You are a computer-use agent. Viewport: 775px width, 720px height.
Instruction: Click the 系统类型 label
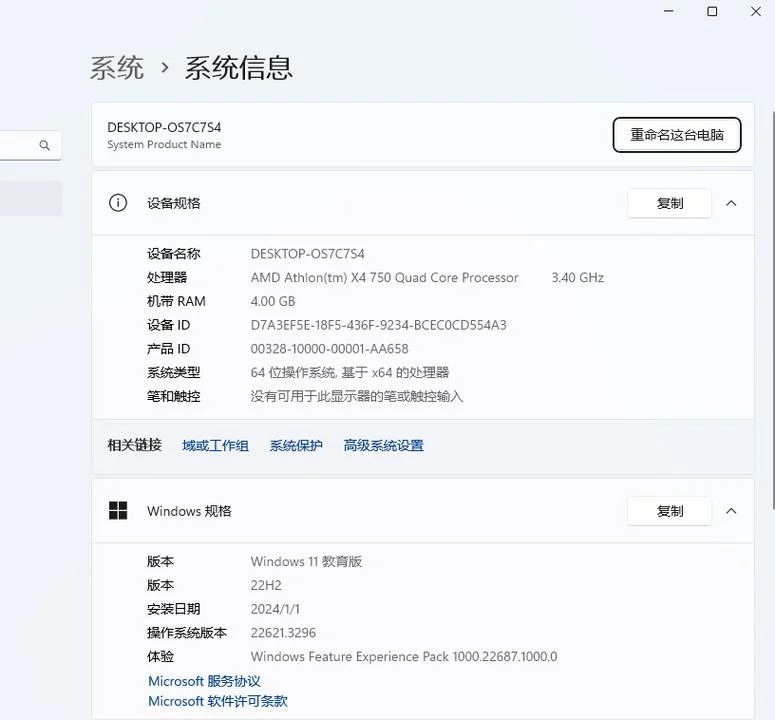[173, 373]
